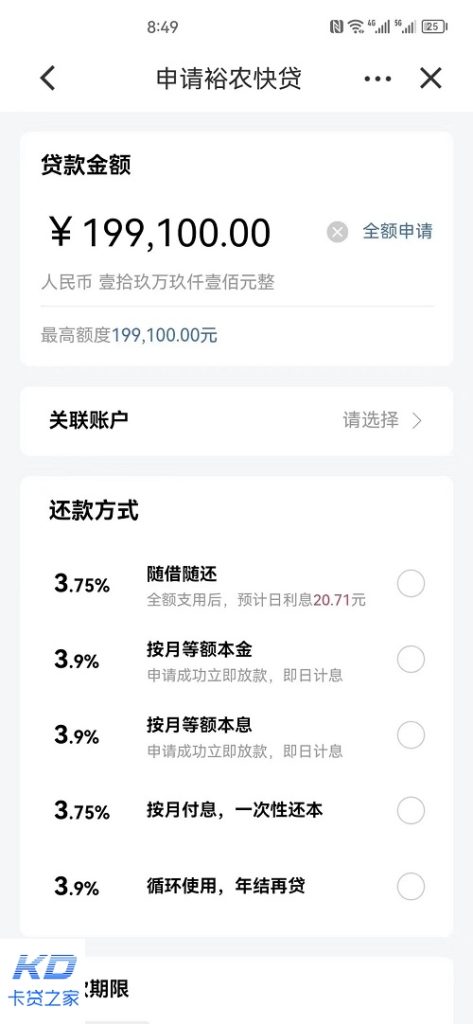This screenshot has width=473, height=1024.
Task: Tap the Wi-Fi status icon
Action: pyautogui.click(x=355, y=27)
